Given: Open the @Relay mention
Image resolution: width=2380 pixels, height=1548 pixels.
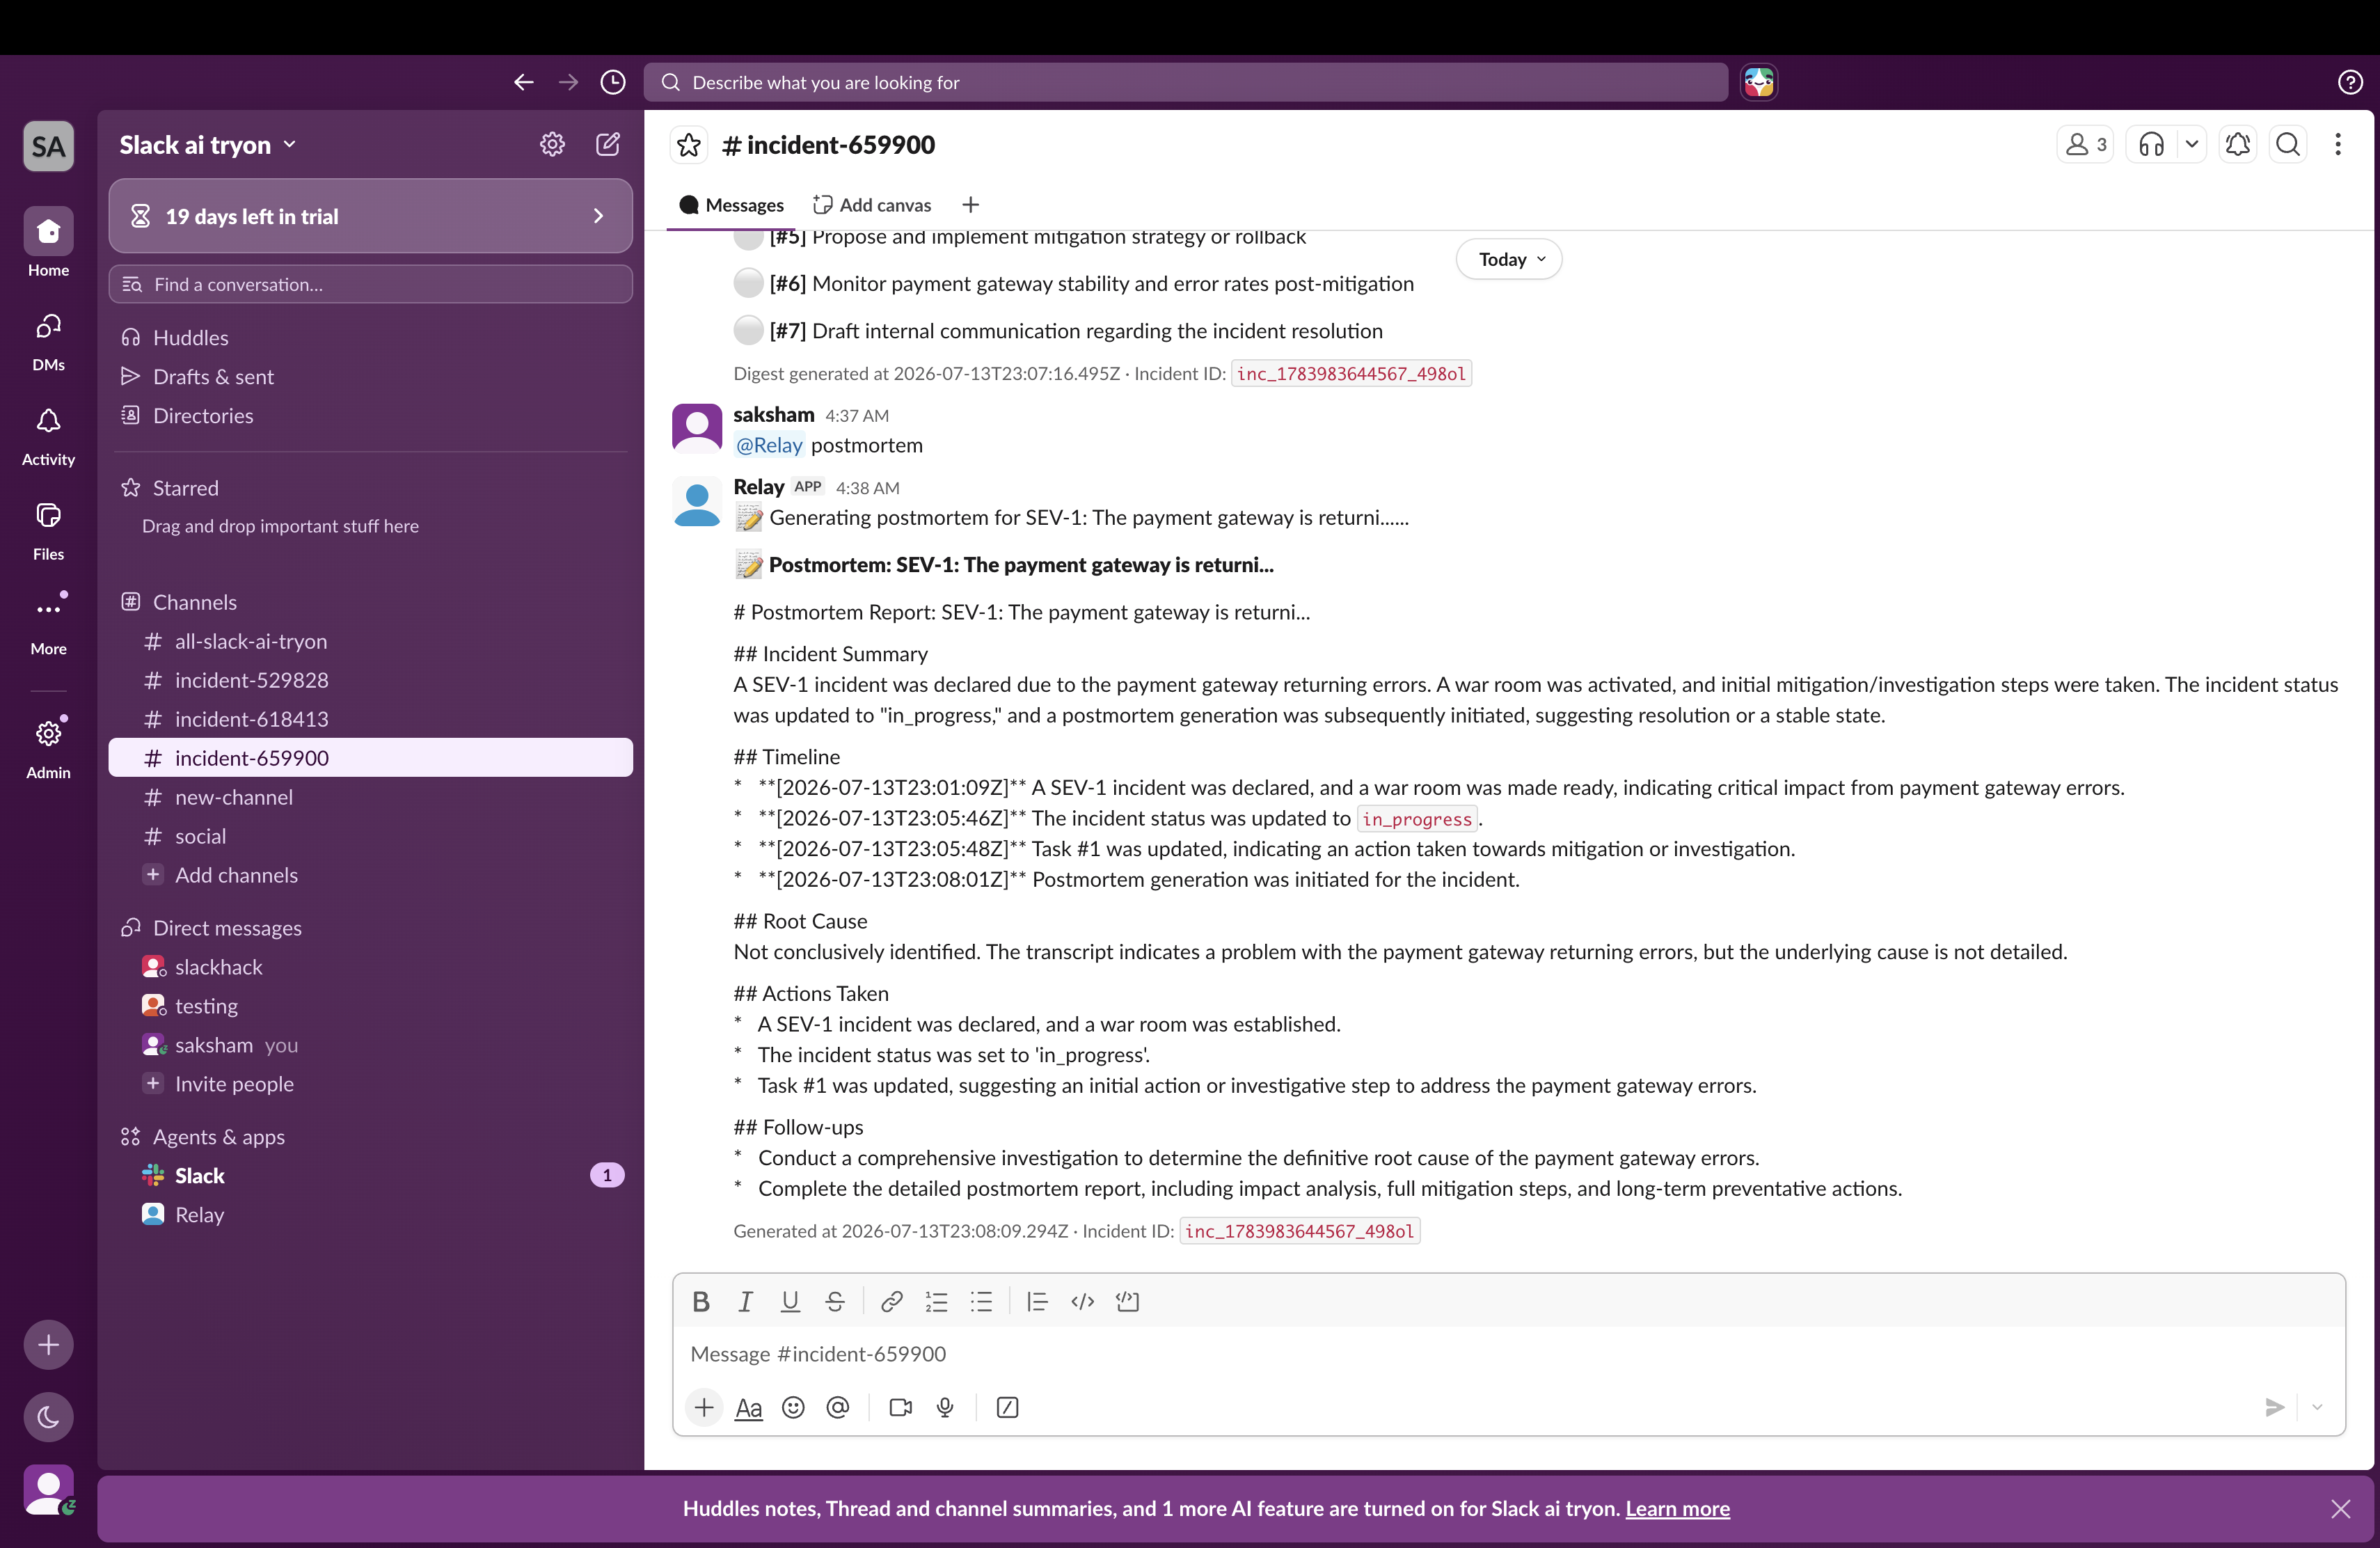Looking at the screenshot, I should 769,445.
